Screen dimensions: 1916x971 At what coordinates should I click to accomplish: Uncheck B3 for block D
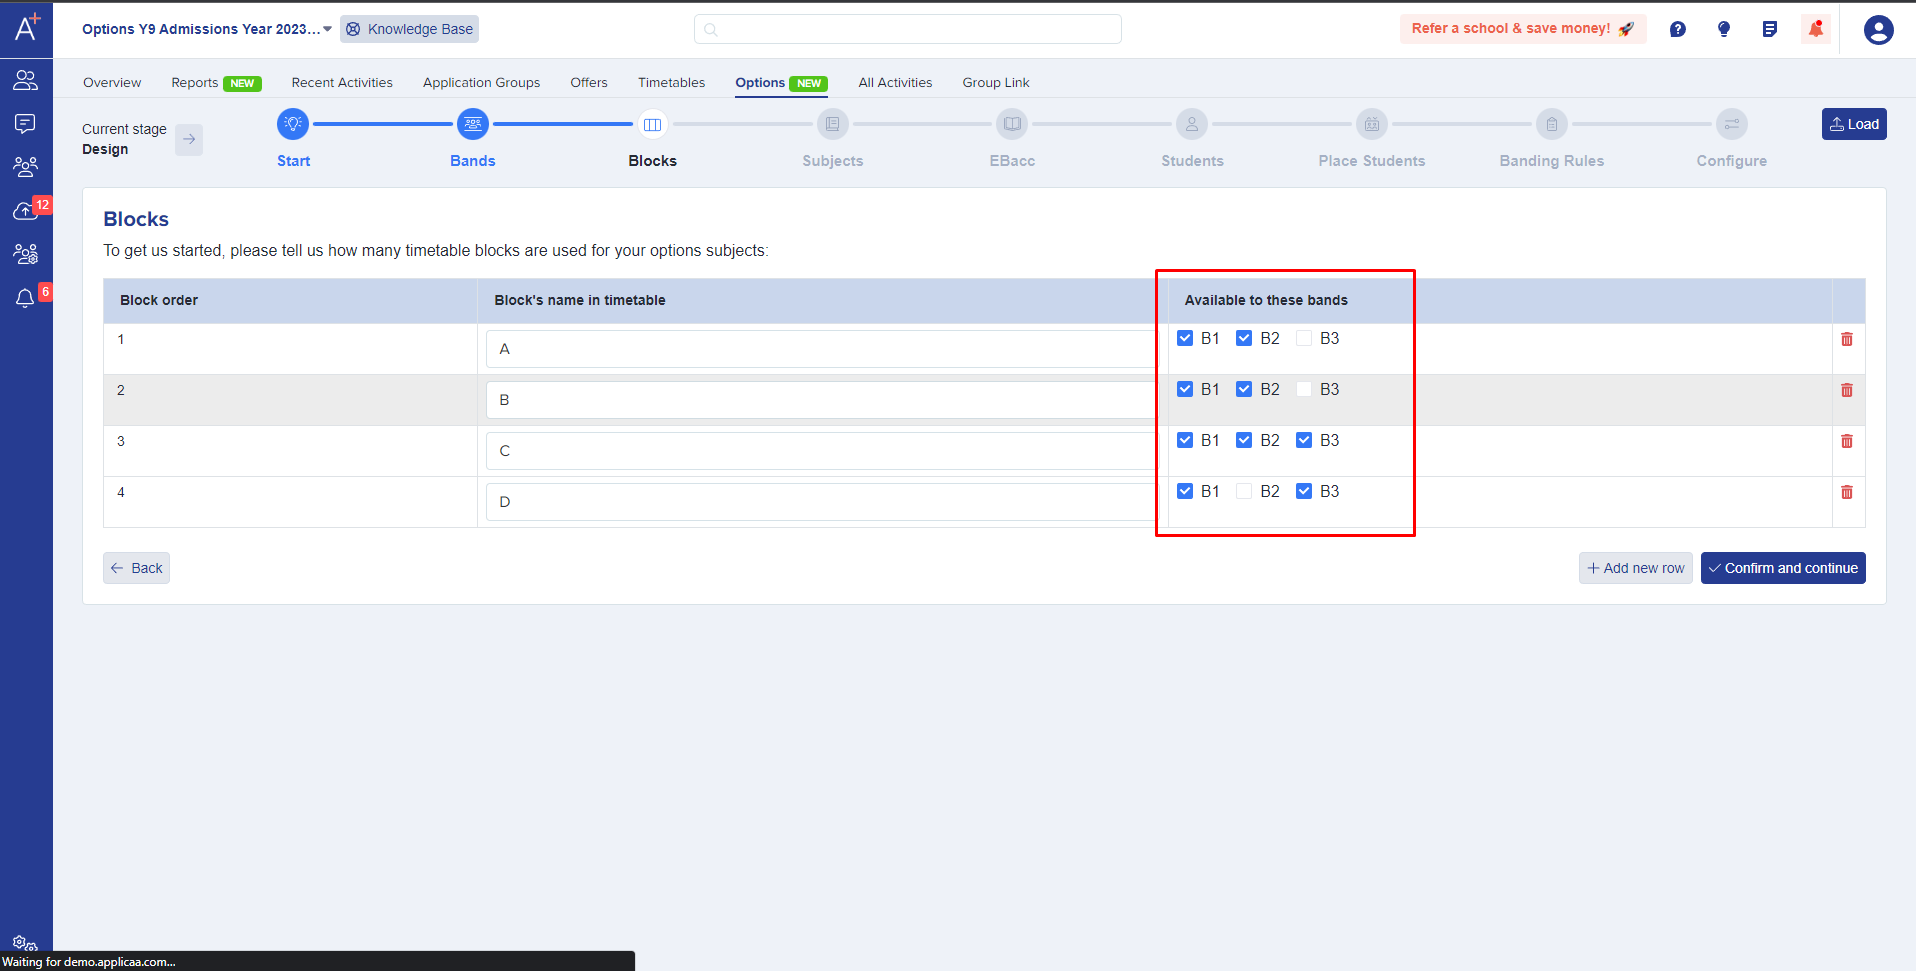tap(1304, 491)
